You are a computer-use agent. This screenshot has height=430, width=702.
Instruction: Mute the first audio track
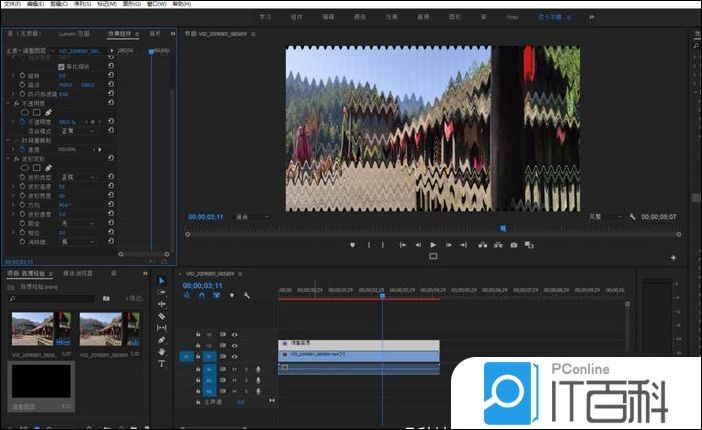pos(235,369)
